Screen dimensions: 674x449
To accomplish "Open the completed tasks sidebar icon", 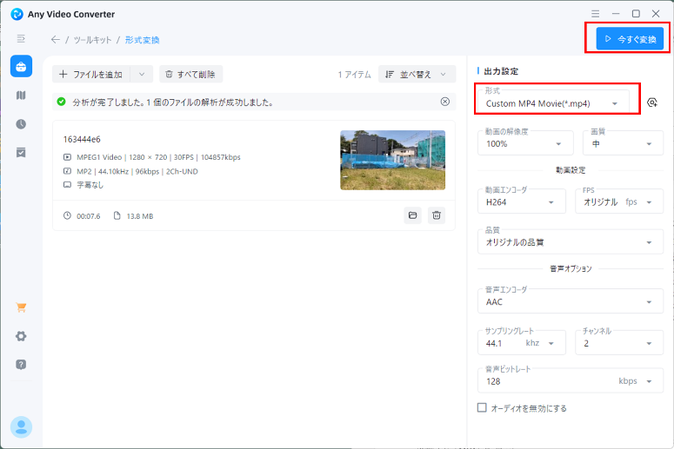I will click(x=21, y=153).
